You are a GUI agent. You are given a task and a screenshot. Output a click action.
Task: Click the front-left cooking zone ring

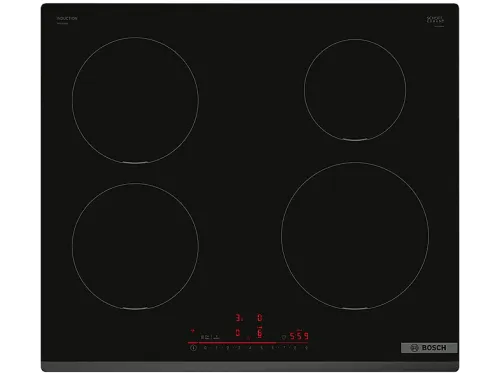click(x=135, y=246)
